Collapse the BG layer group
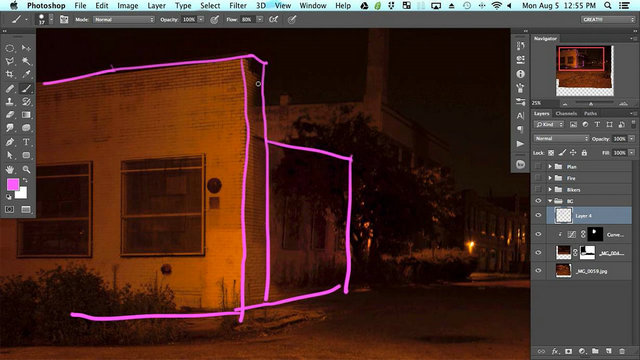640x360 pixels. pos(550,201)
